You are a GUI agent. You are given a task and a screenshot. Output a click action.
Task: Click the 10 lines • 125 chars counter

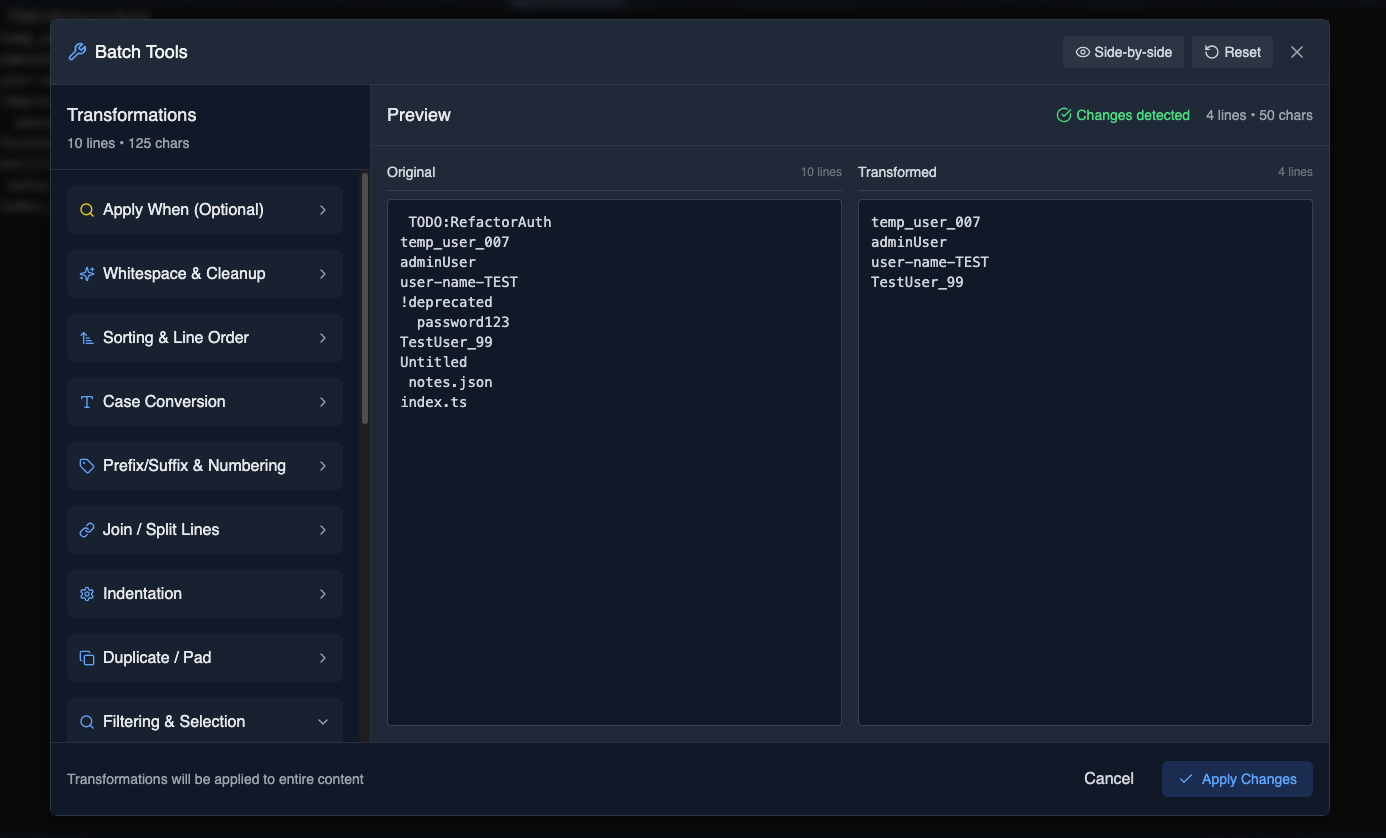point(128,143)
